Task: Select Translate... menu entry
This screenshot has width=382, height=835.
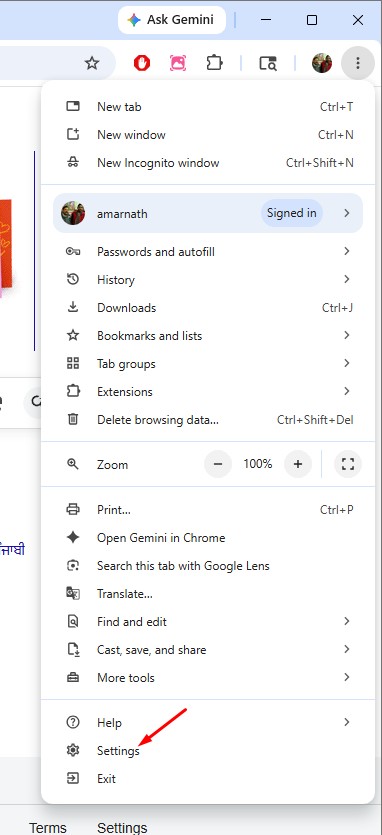Action: click(208, 594)
